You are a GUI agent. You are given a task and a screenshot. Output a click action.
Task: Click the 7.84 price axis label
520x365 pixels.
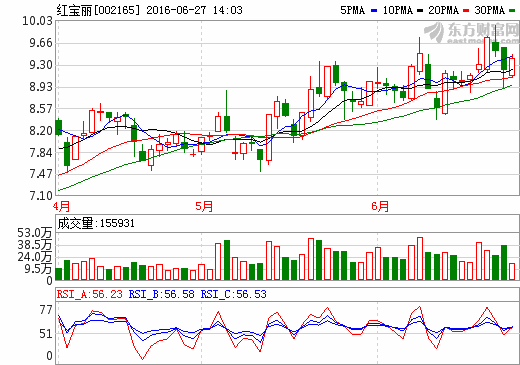coord(41,153)
